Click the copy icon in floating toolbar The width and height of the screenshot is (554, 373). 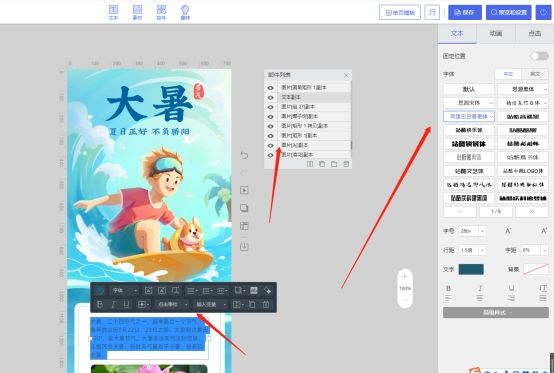pos(252,304)
